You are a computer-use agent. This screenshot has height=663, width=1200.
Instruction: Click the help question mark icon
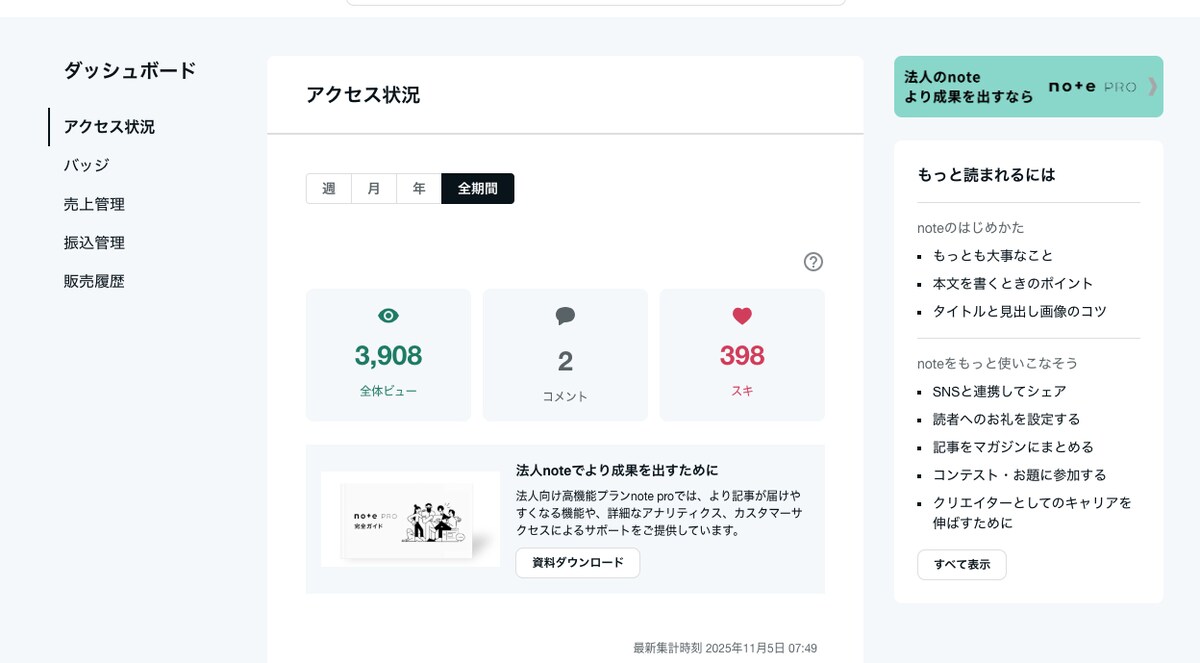(x=813, y=261)
